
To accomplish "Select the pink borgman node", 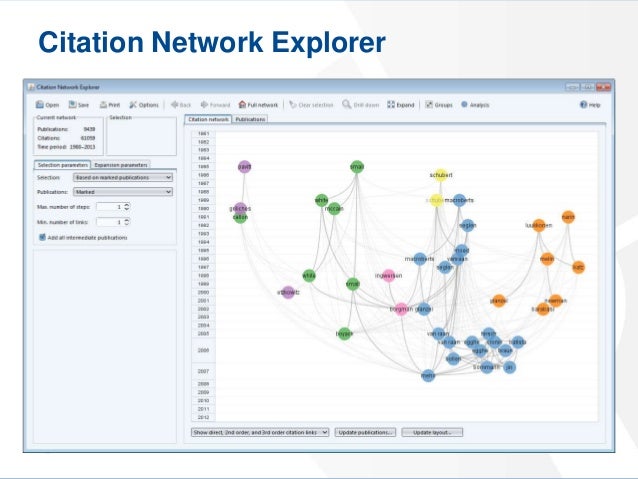I will coord(401,309).
